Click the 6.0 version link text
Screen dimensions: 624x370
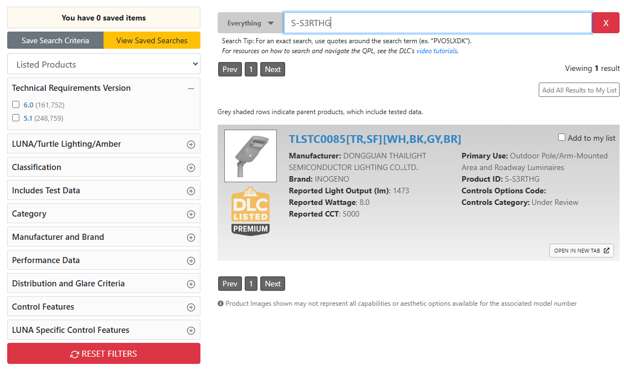coord(28,105)
